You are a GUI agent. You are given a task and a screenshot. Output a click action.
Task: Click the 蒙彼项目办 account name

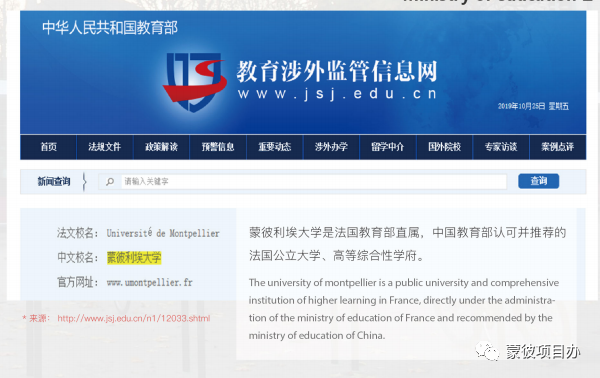[x=543, y=352]
